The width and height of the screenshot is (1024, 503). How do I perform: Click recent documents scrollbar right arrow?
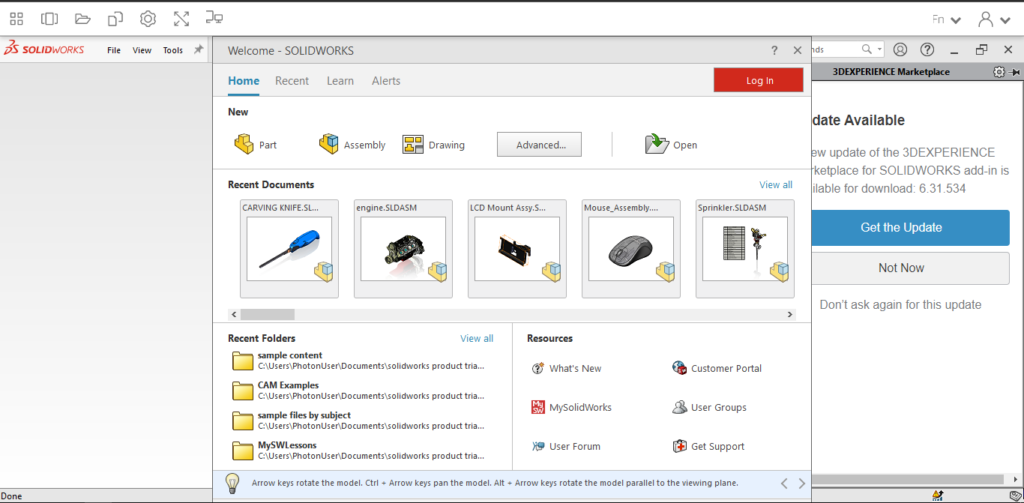[790, 314]
